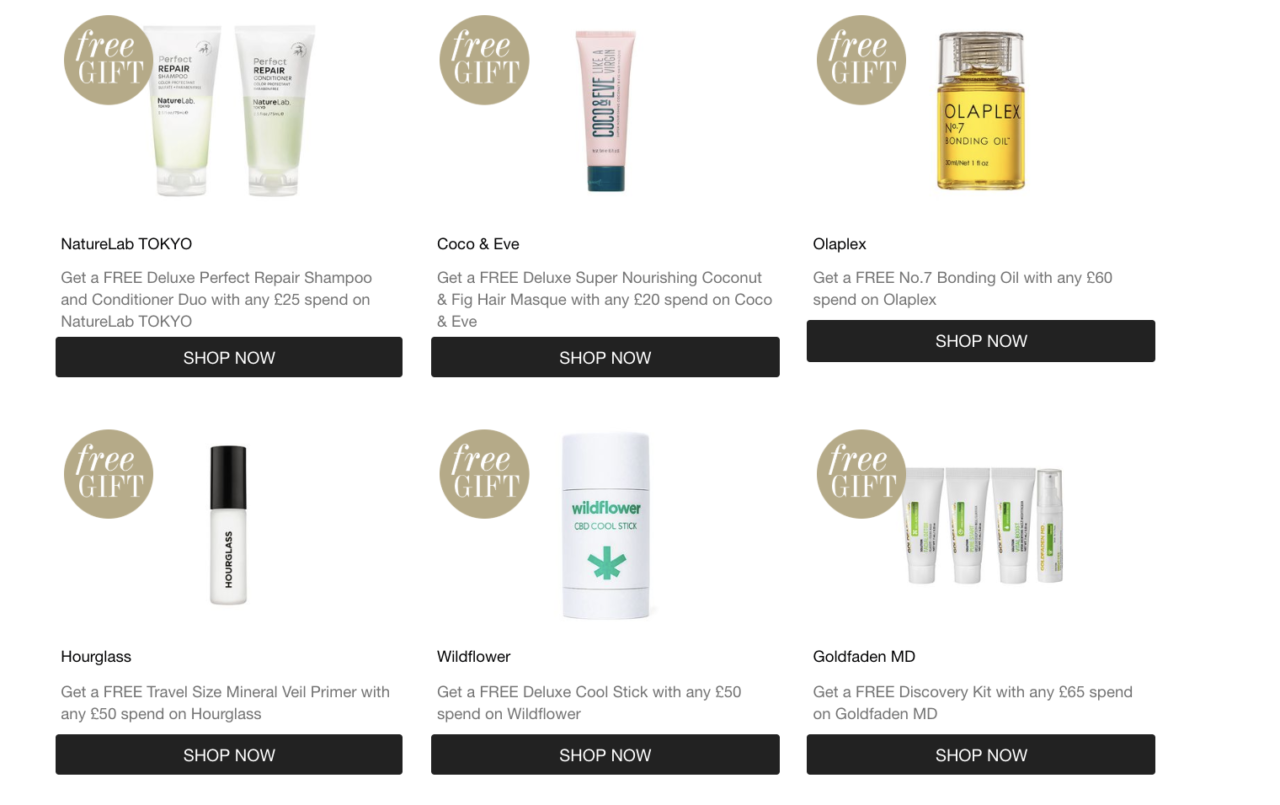The width and height of the screenshot is (1280, 805).
Task: Click the free gift badge on Goldfaden MD
Action: 861,474
